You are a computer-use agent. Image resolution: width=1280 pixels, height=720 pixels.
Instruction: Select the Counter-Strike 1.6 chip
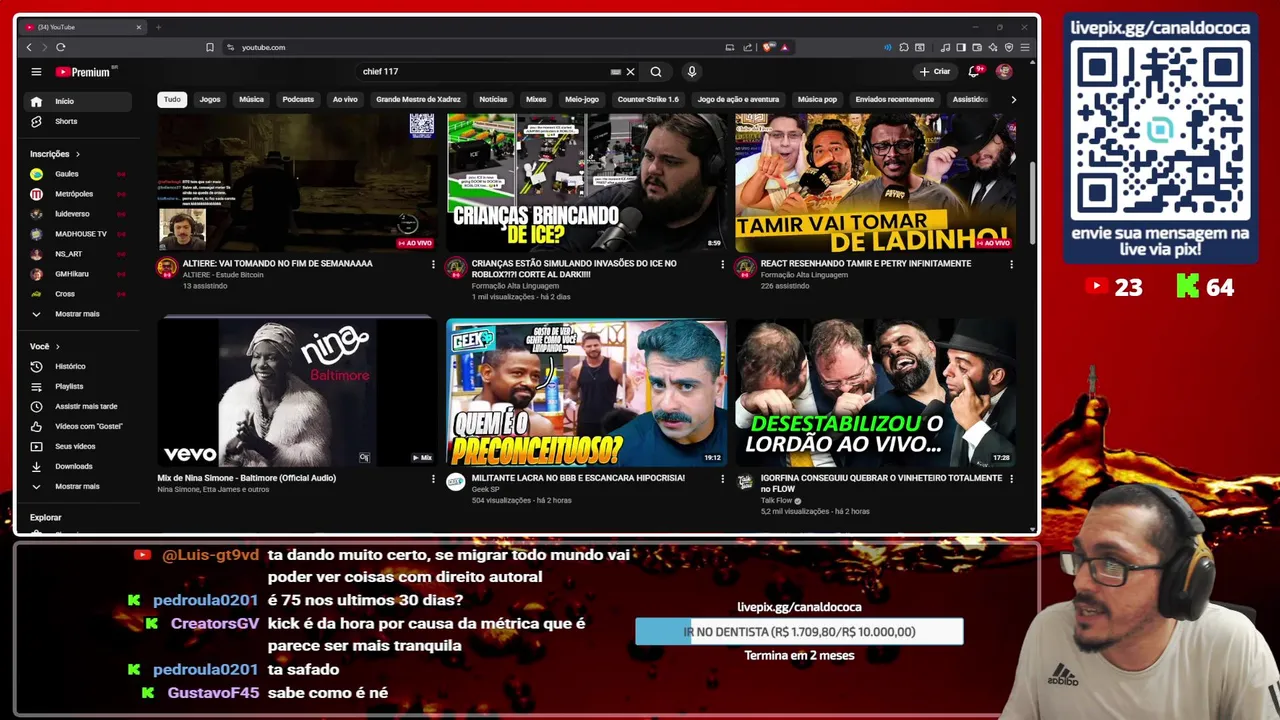(648, 99)
